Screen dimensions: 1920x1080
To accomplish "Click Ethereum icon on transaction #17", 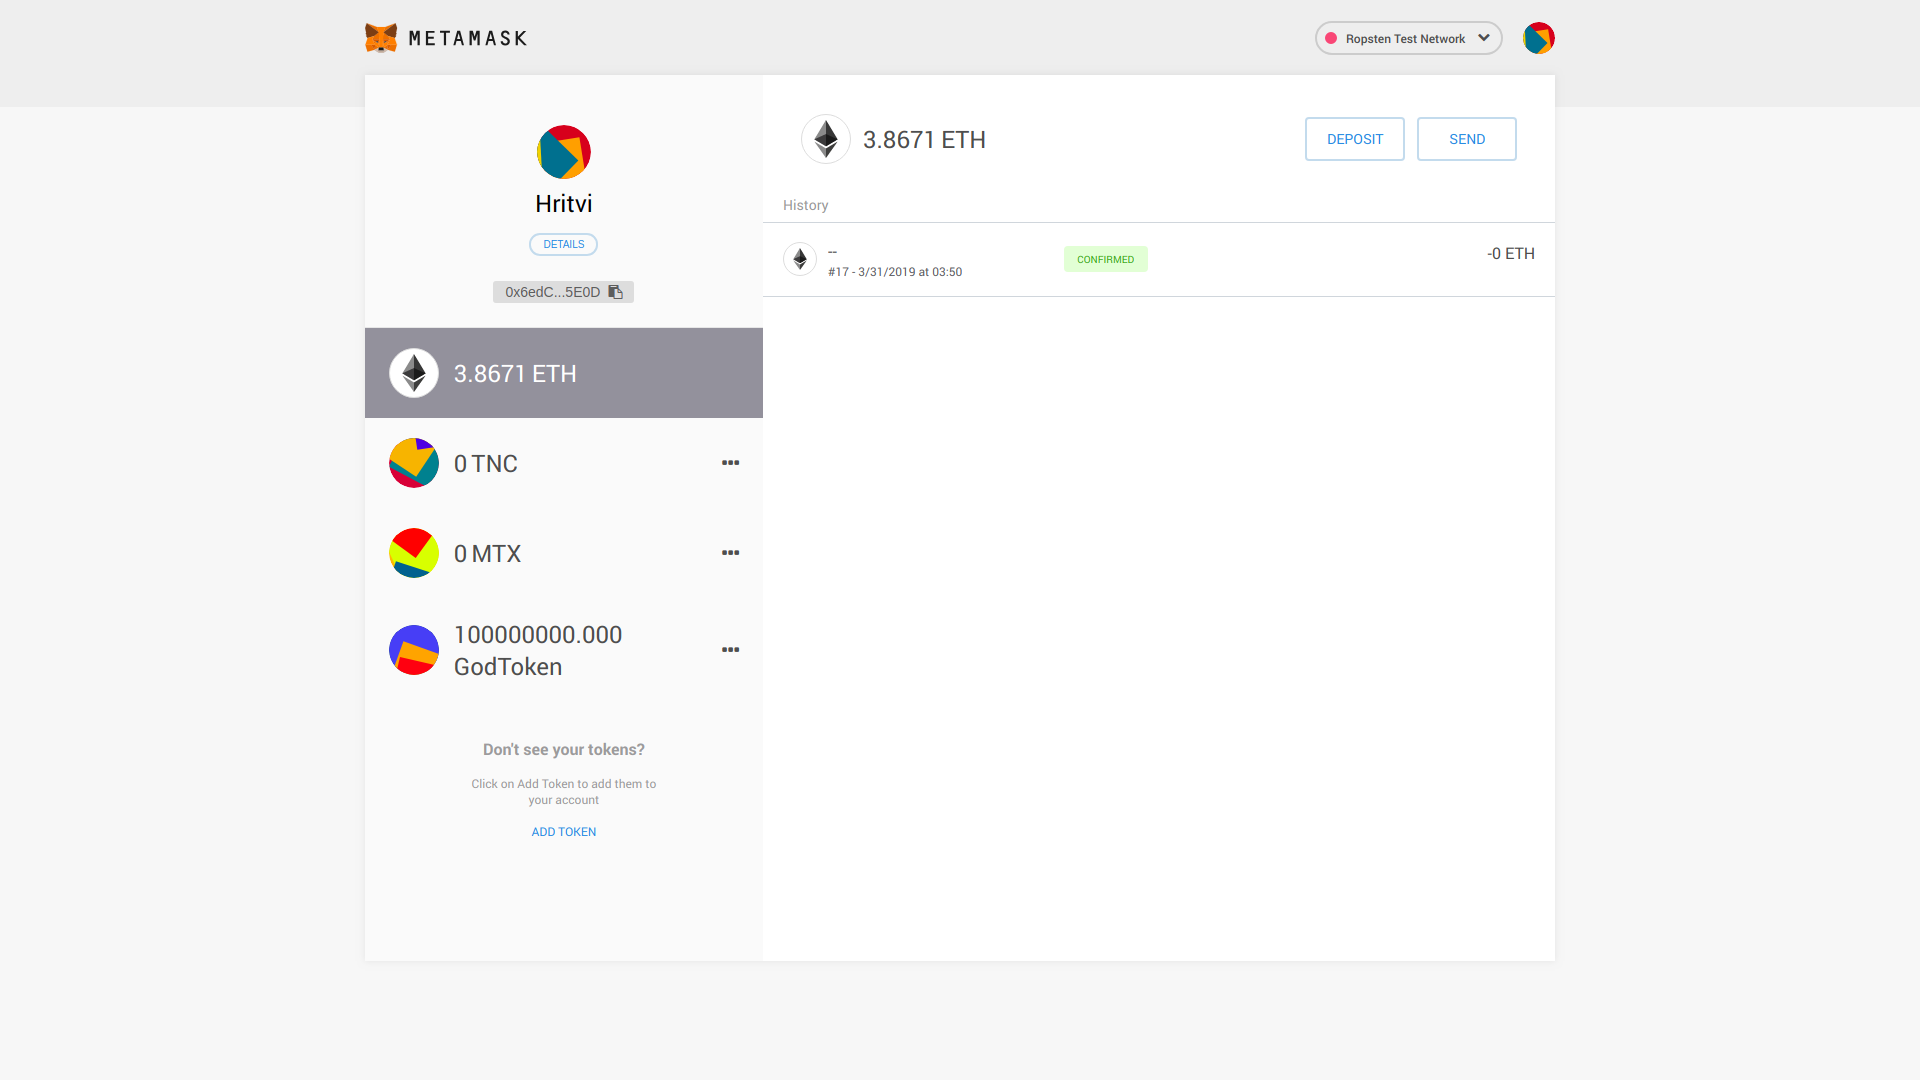I will pyautogui.click(x=800, y=259).
